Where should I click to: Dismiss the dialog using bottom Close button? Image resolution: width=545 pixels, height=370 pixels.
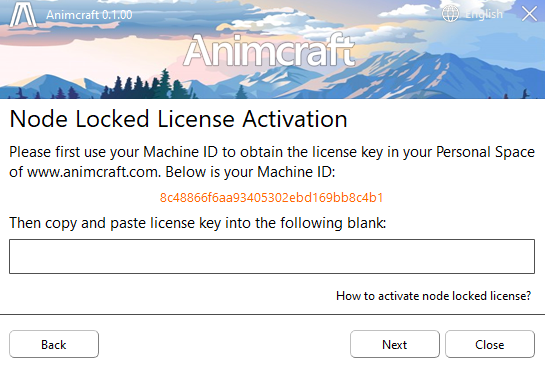490,344
